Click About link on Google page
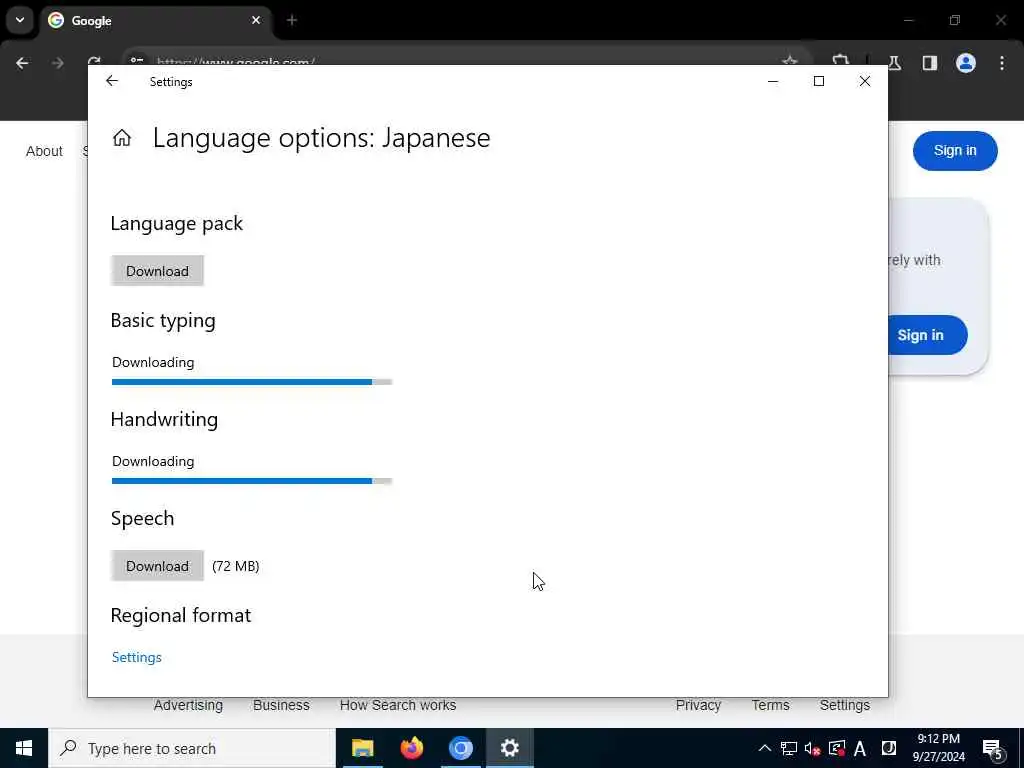This screenshot has width=1024, height=768. click(44, 151)
